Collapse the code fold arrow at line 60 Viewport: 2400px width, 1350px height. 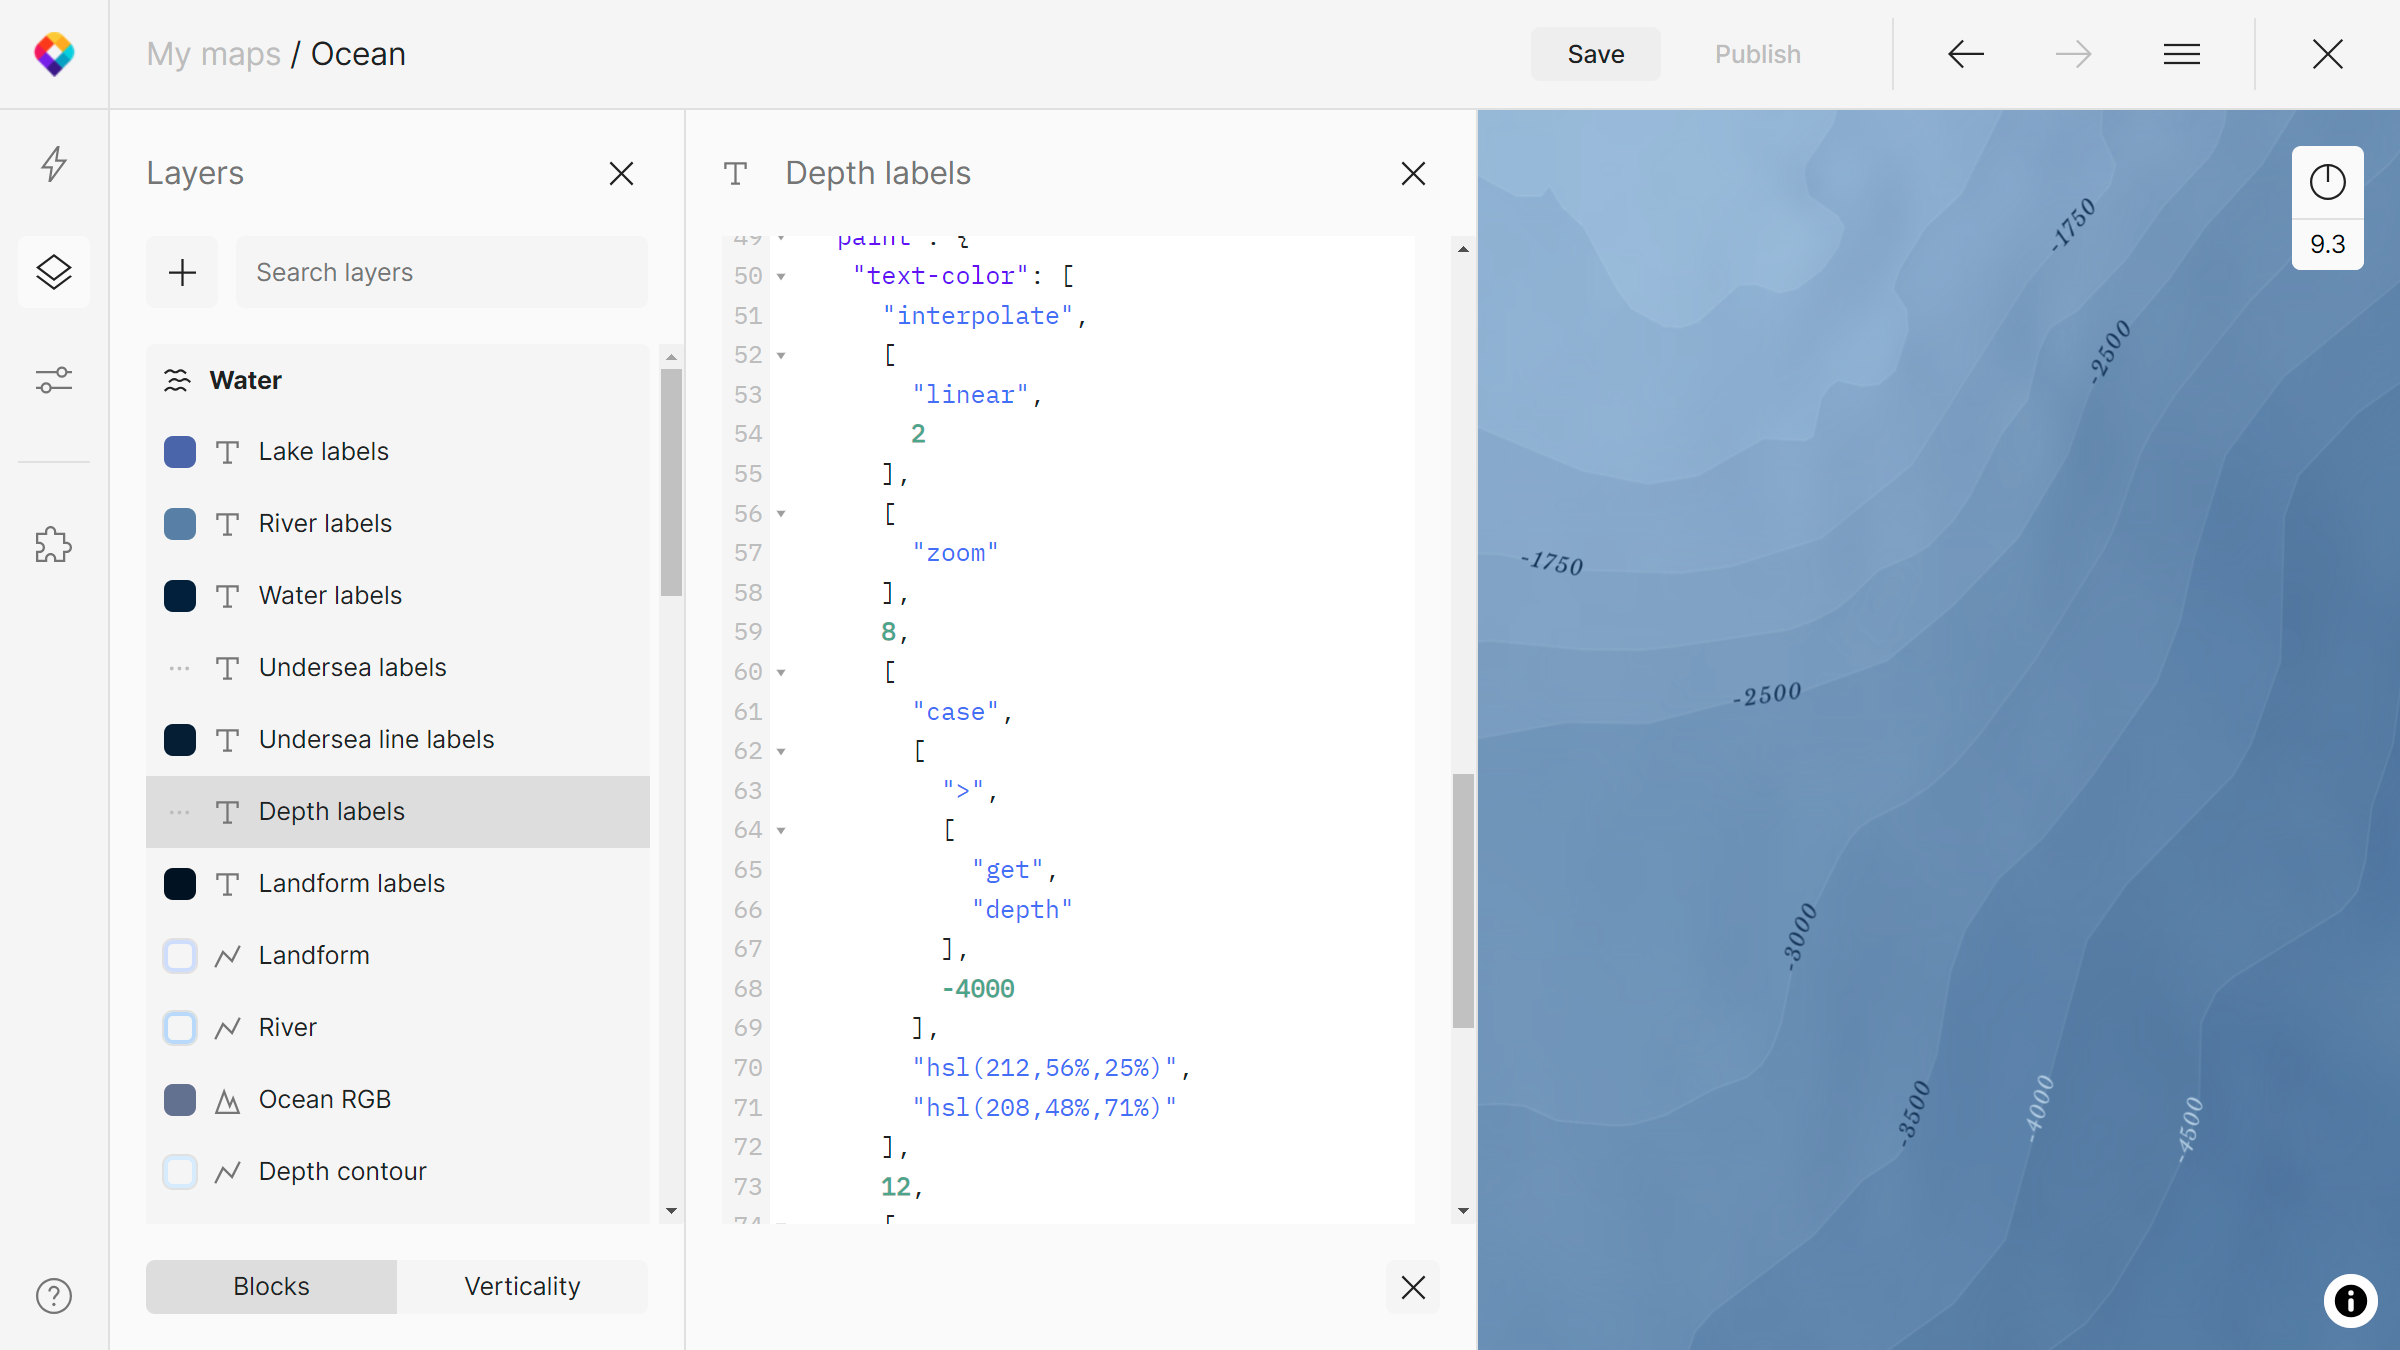pos(781,672)
